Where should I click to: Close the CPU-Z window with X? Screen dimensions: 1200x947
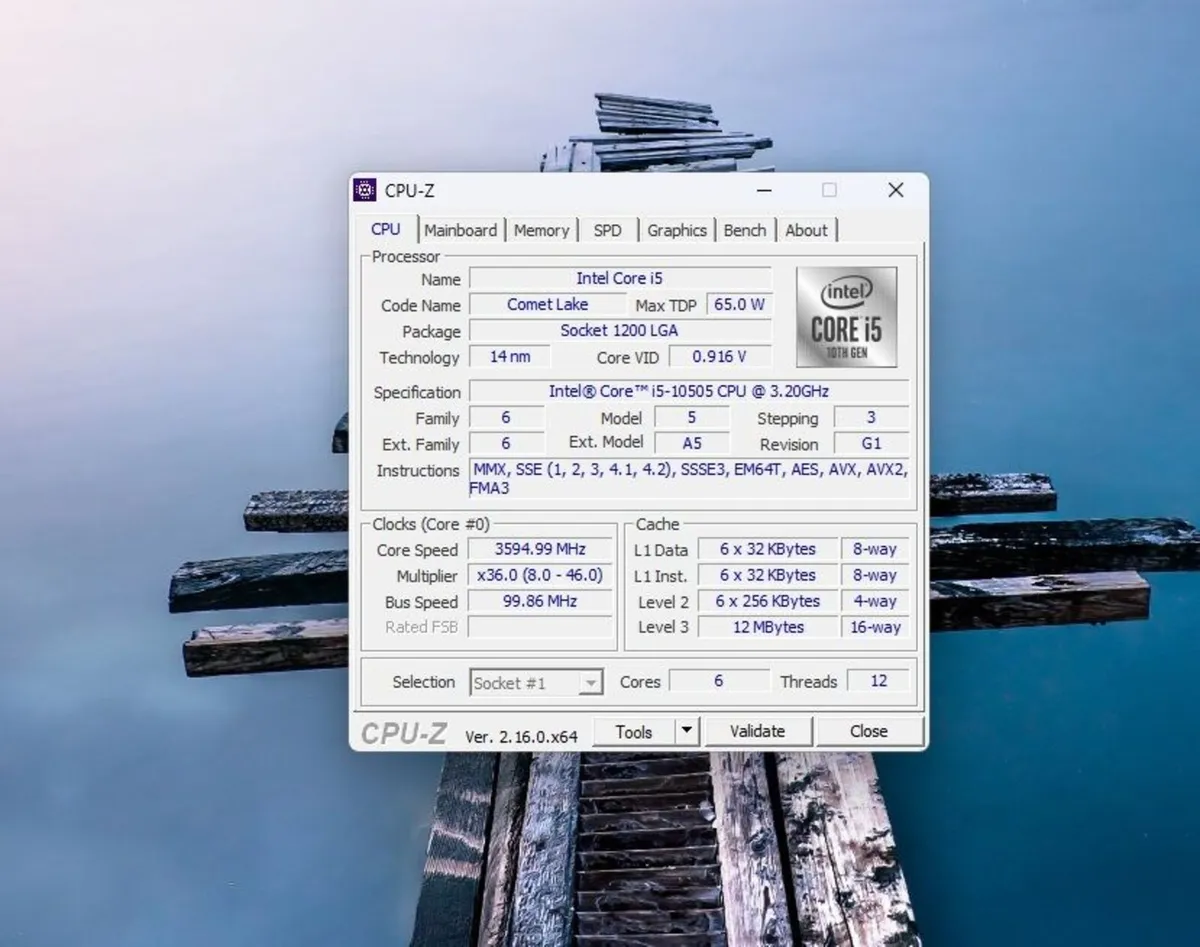tap(896, 190)
